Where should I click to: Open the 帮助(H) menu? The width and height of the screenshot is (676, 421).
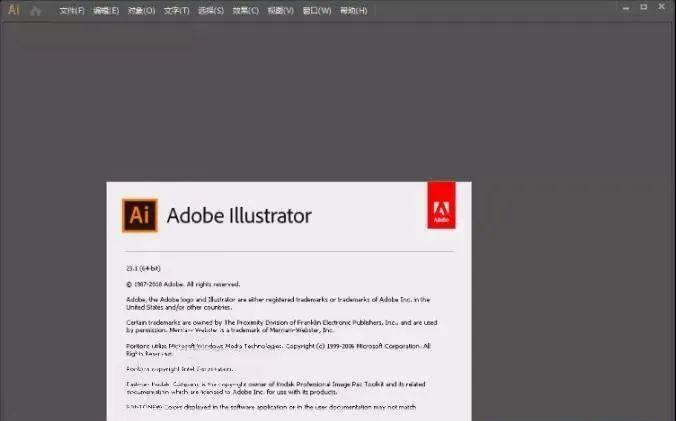(354, 11)
